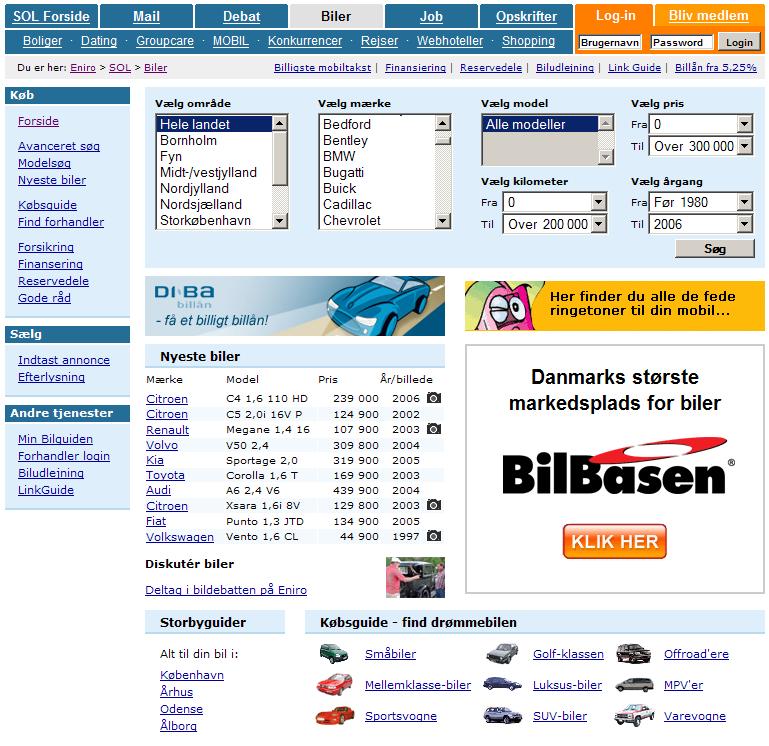Click the Varevogne pickup icon
The width and height of the screenshot is (769, 746).
point(634,716)
